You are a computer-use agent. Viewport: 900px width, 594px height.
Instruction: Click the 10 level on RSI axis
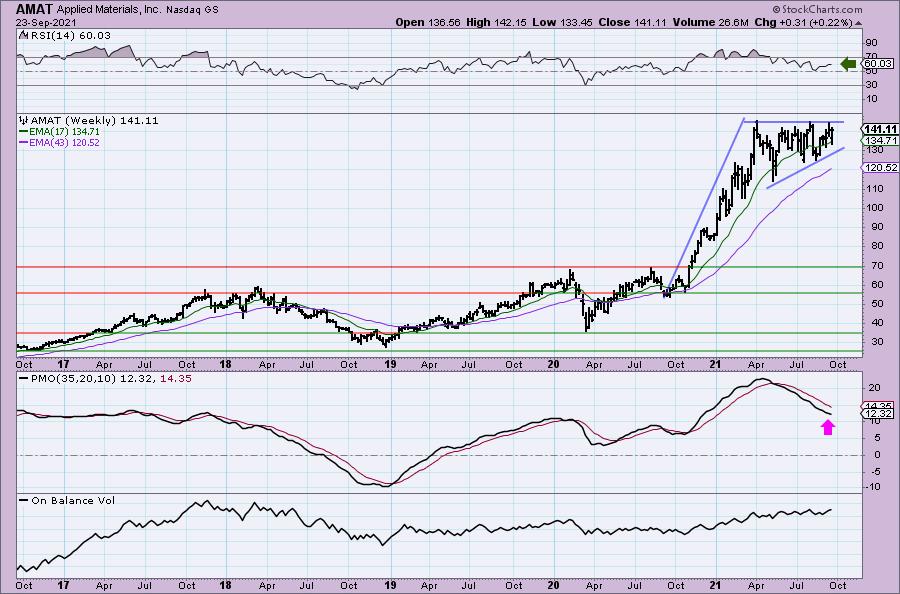(871, 99)
